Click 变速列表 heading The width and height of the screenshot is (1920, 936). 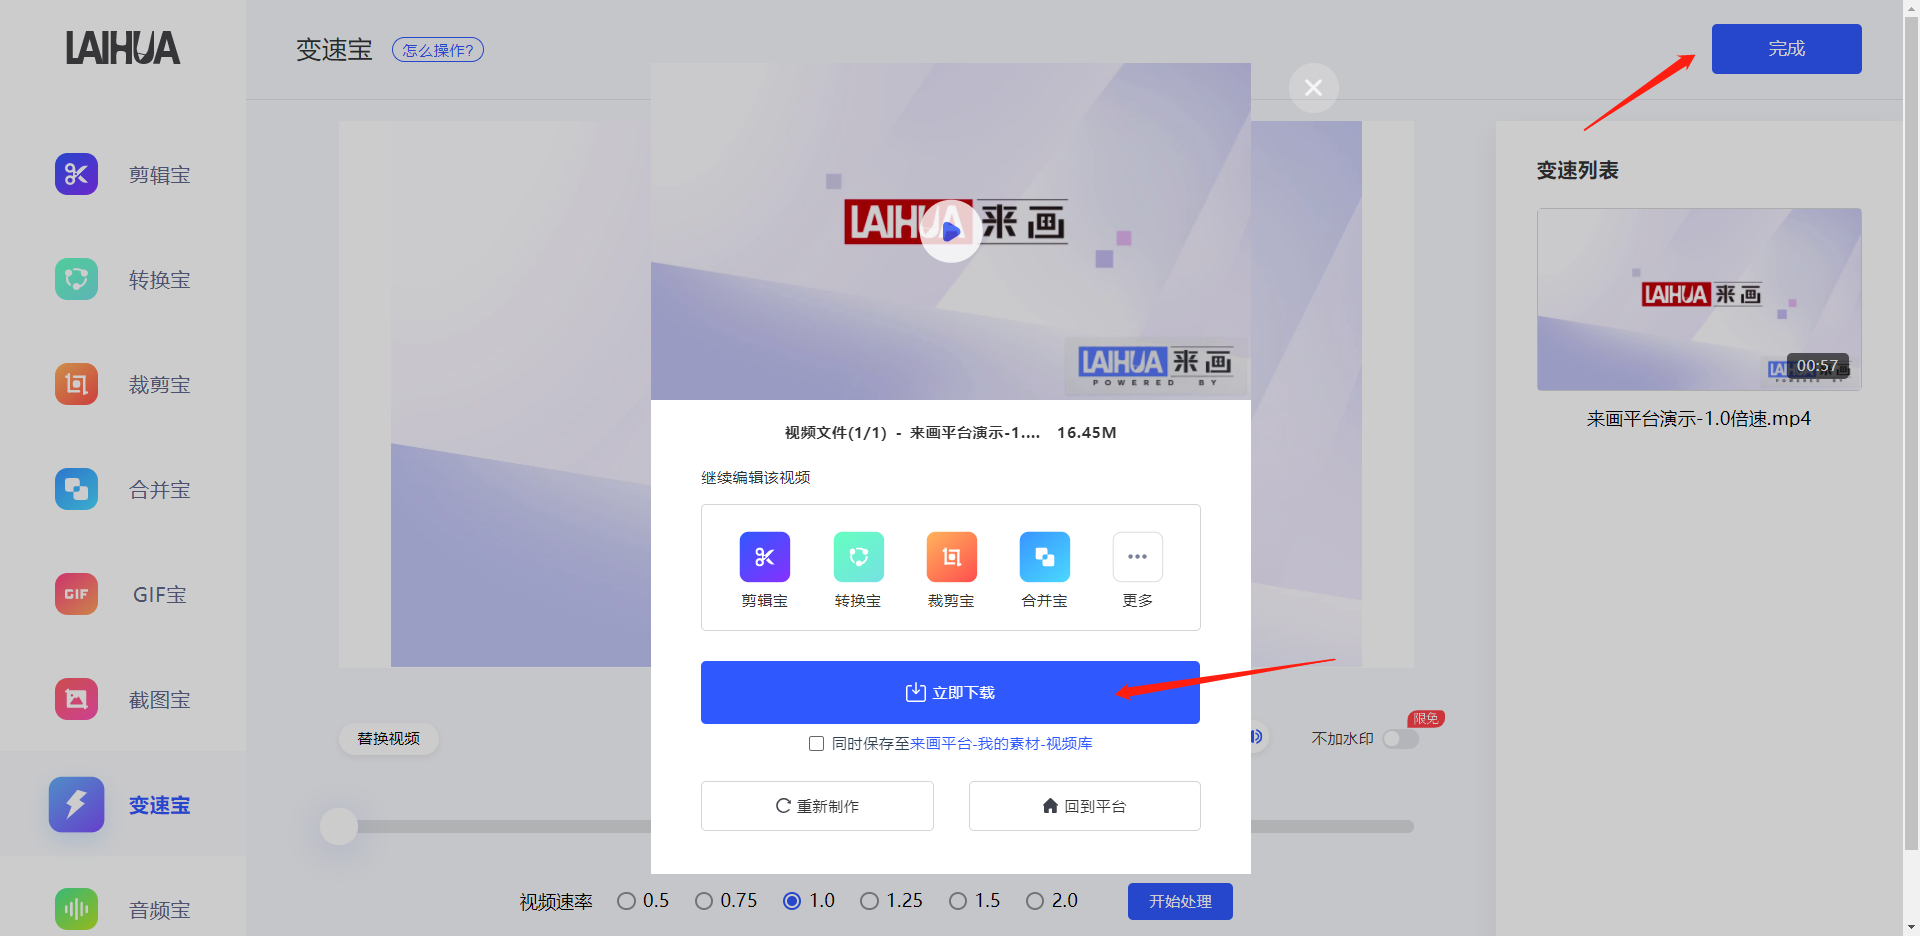pos(1578,171)
